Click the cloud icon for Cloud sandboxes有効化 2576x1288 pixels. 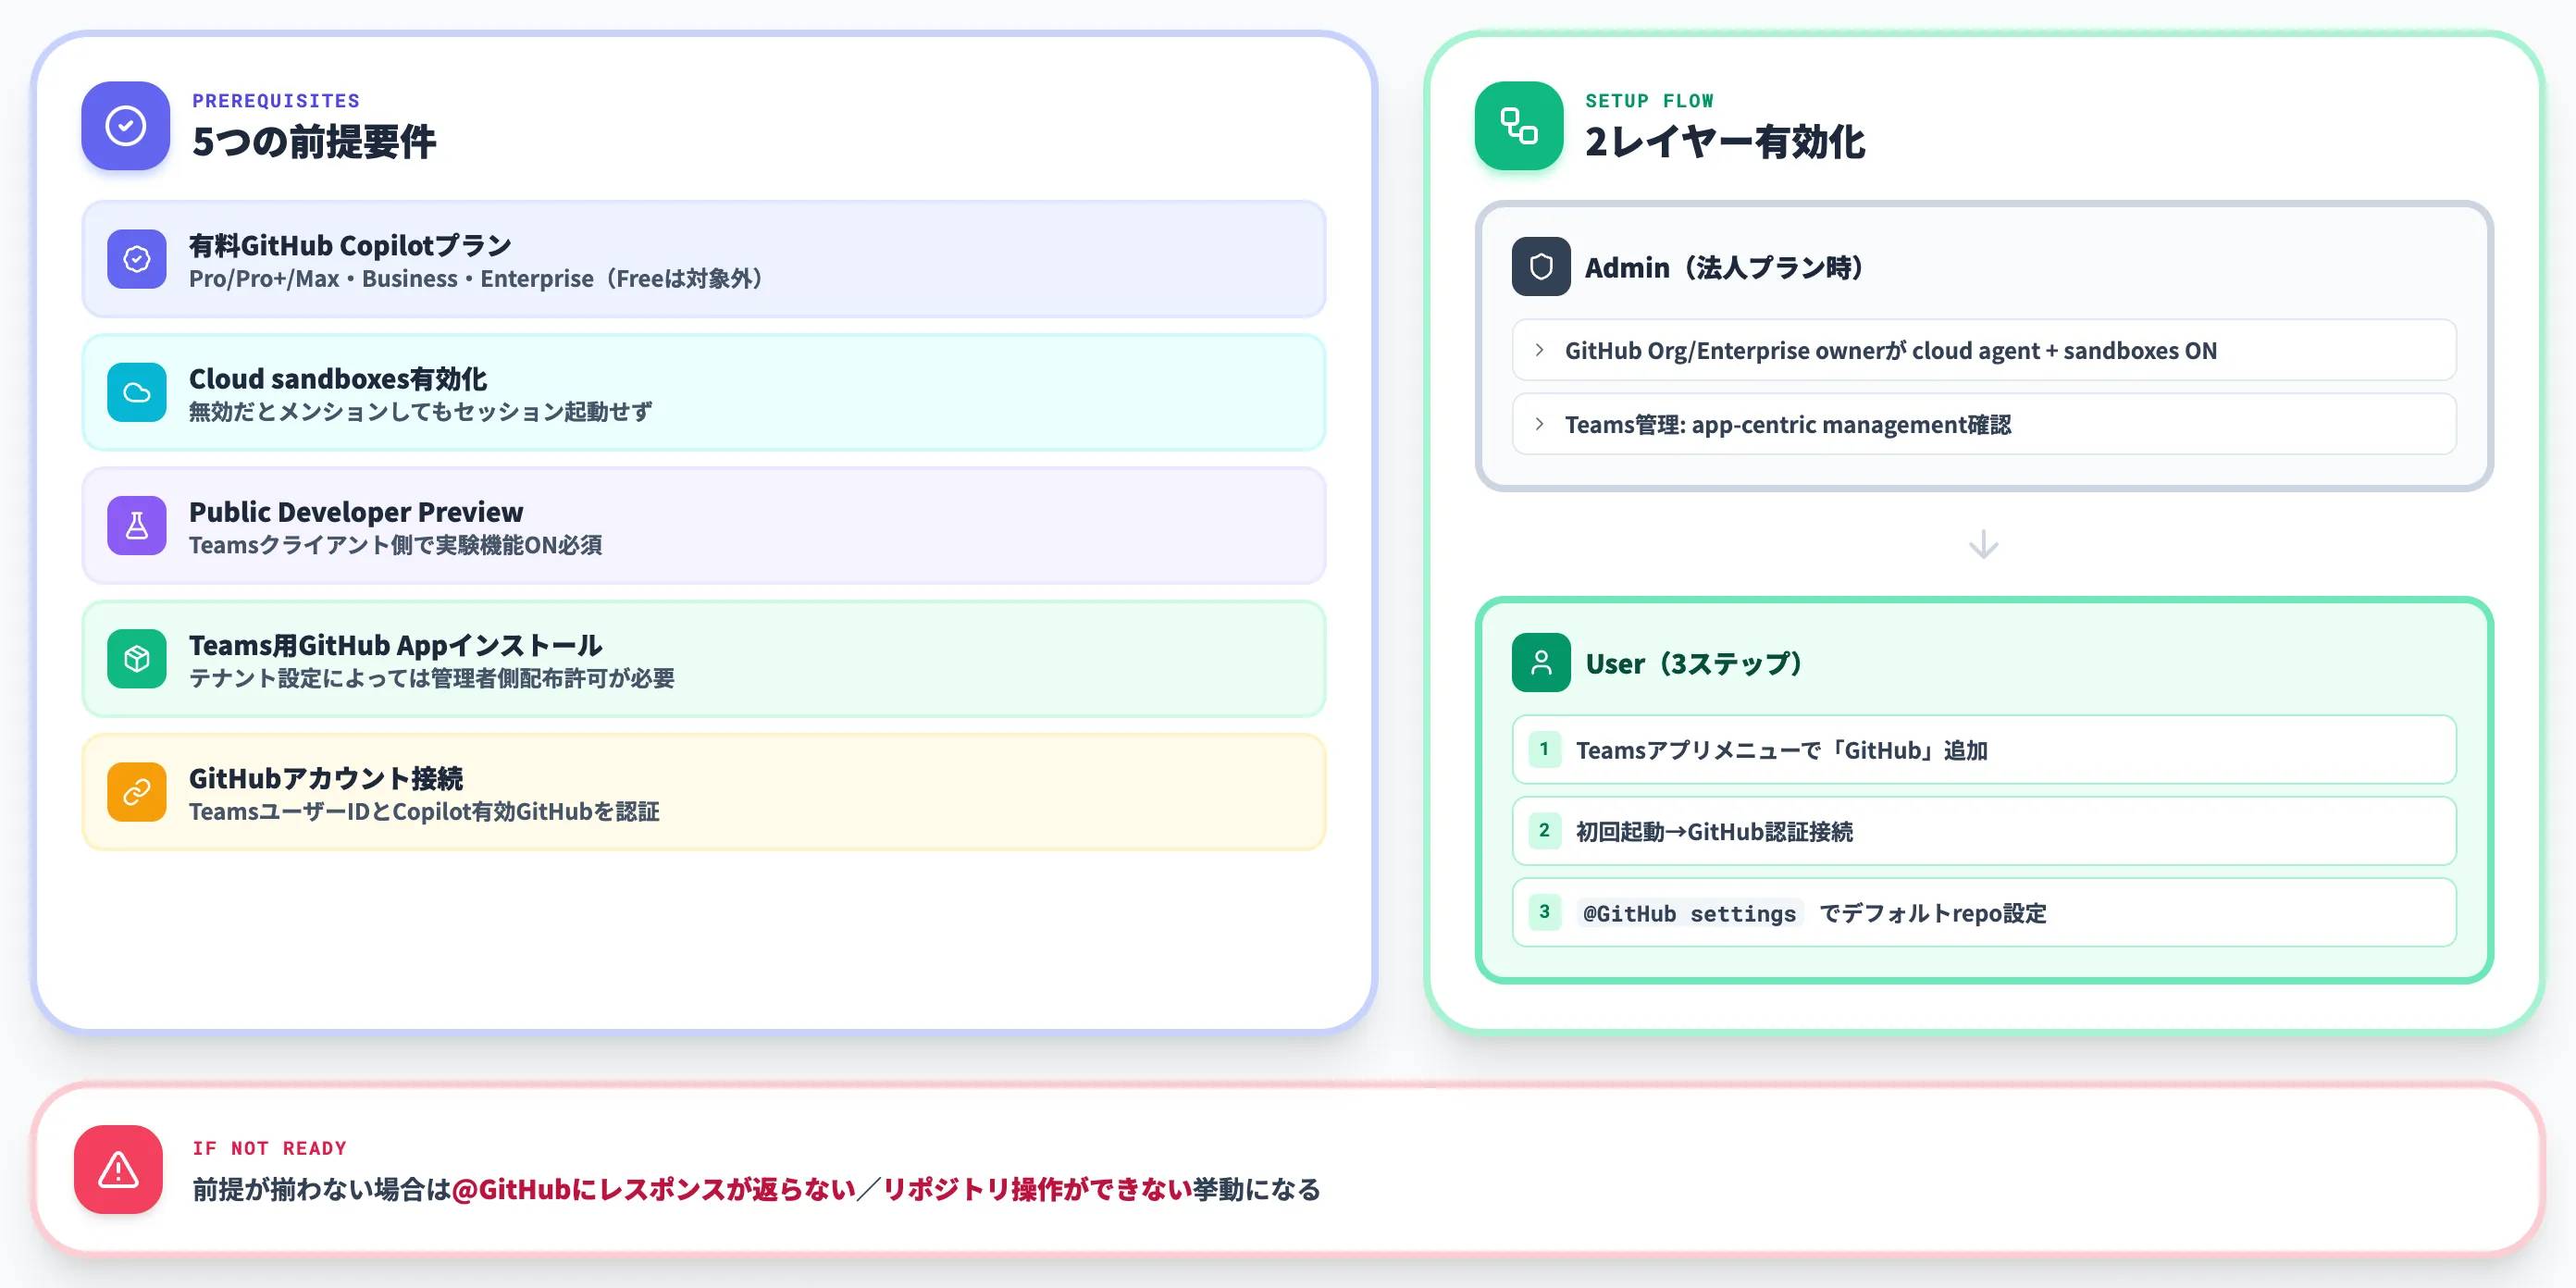coord(137,393)
